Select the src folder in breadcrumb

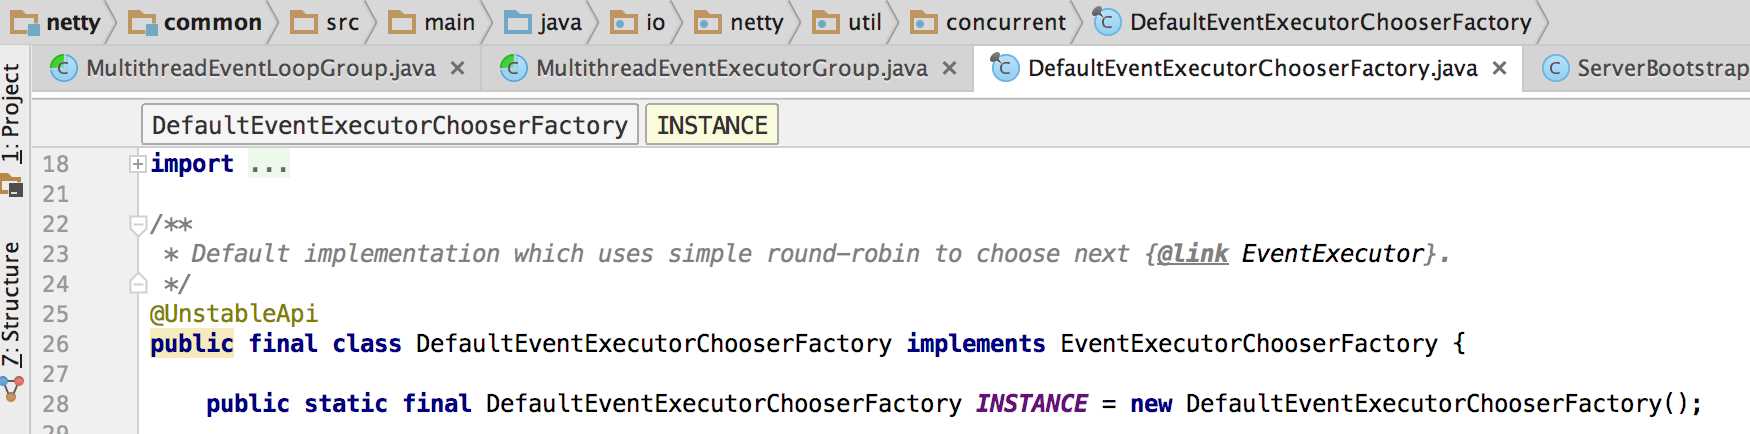(x=325, y=22)
